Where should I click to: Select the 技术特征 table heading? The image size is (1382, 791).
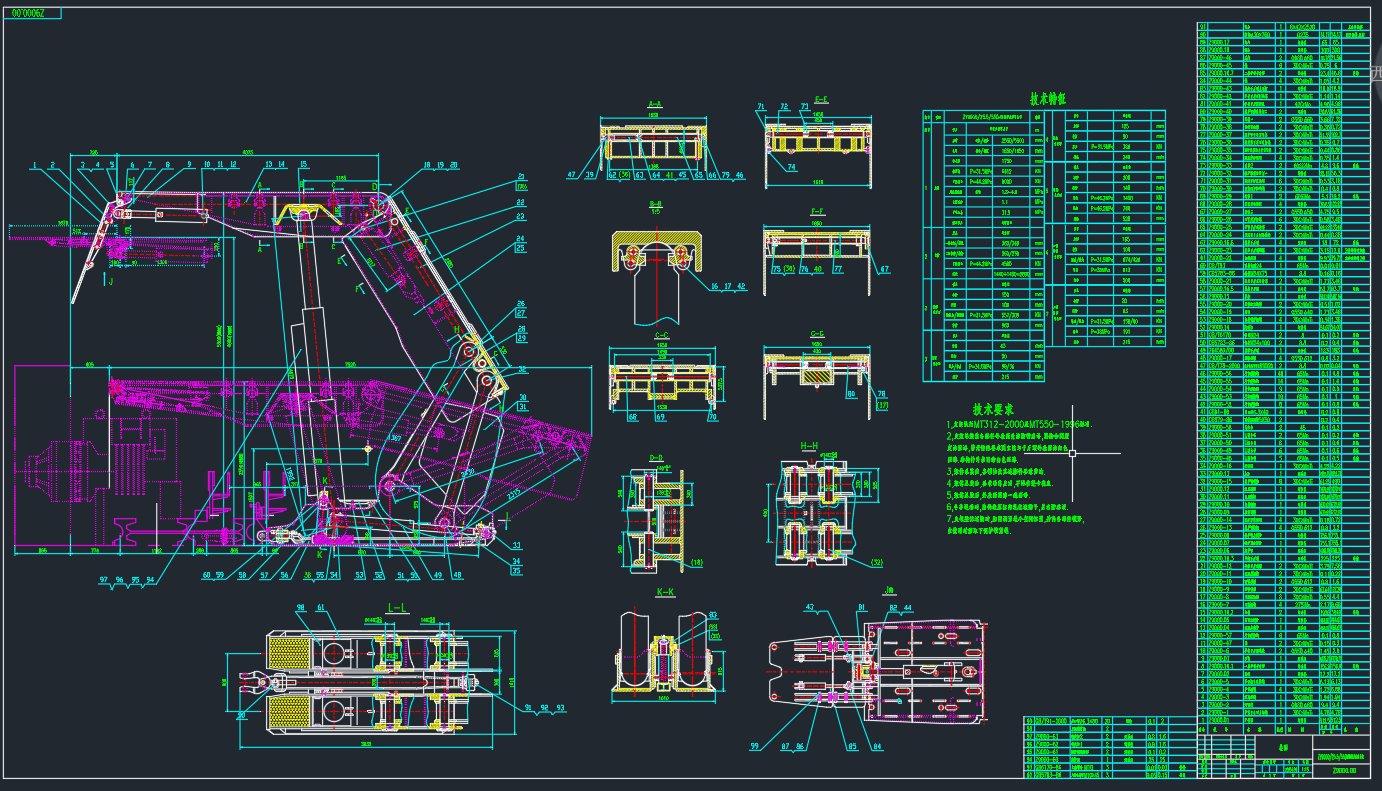coord(1048,100)
